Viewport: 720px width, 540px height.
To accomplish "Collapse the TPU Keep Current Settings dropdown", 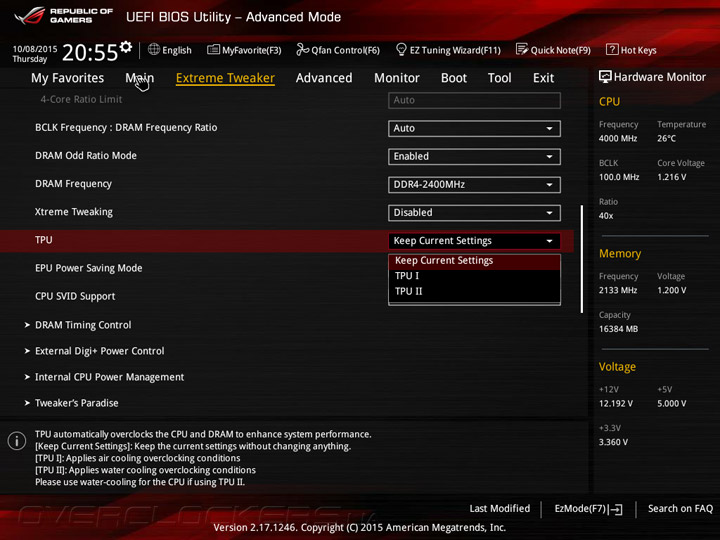I will [474, 241].
